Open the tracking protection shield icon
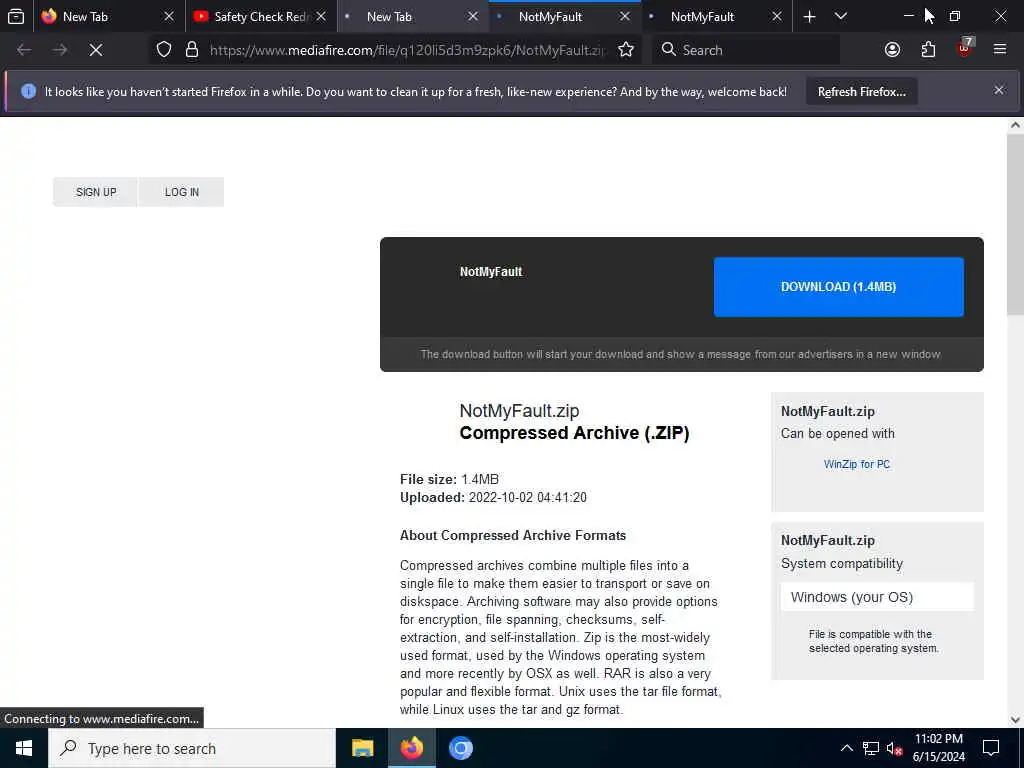Viewport: 1024px width, 768px height. [x=164, y=50]
